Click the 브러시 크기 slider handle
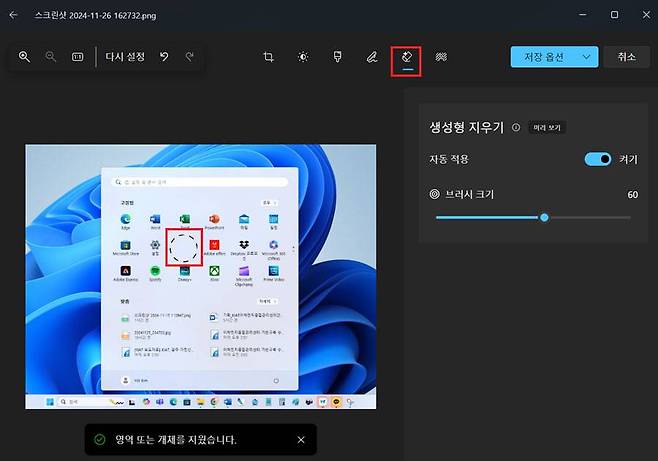This screenshot has height=461, width=658. point(544,217)
